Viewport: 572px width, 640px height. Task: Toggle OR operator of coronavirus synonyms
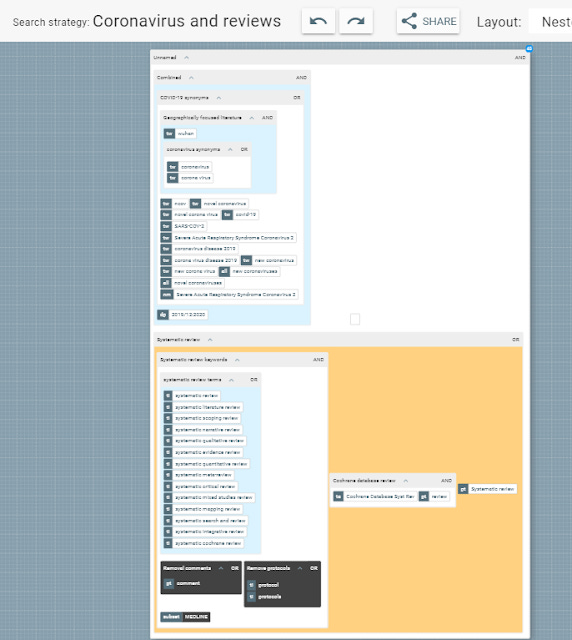(244, 149)
